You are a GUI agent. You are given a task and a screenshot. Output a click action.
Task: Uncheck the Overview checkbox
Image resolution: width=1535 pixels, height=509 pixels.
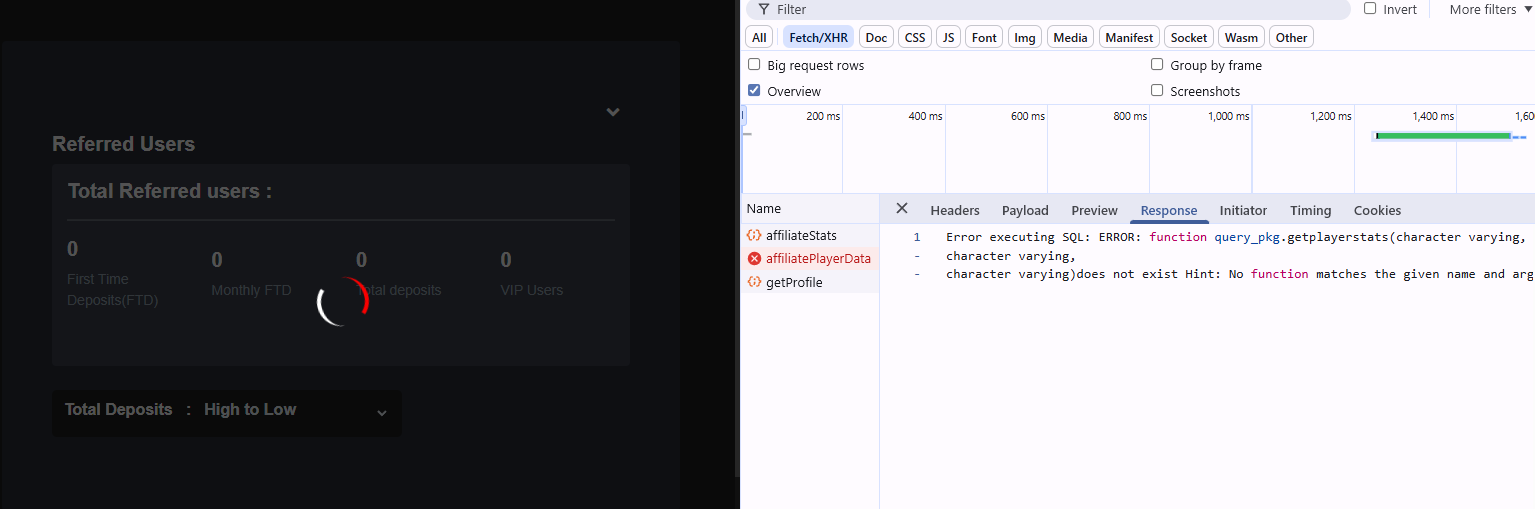pyautogui.click(x=754, y=90)
